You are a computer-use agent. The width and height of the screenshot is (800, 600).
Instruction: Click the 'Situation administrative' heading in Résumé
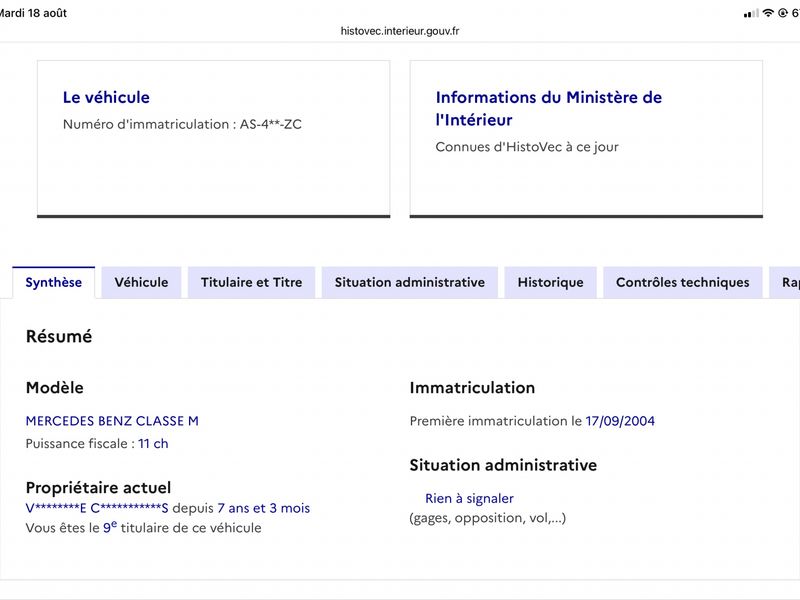[503, 465]
